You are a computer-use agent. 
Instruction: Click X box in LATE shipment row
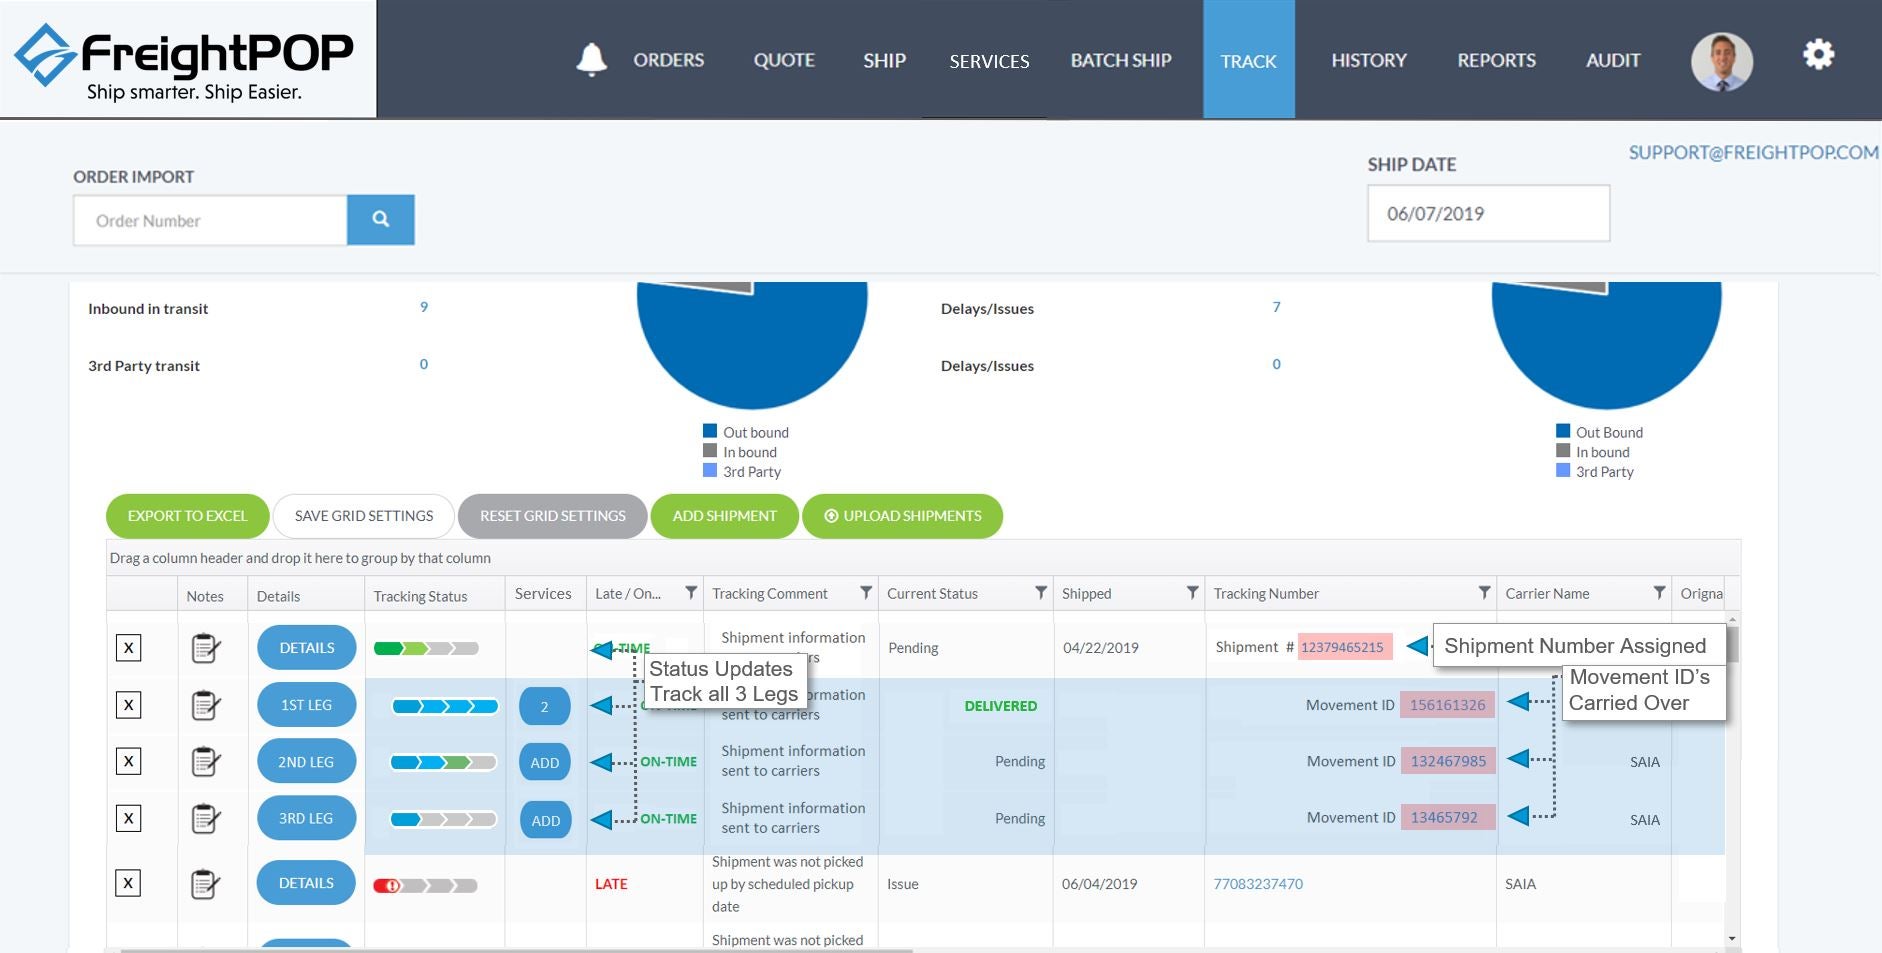(x=128, y=883)
